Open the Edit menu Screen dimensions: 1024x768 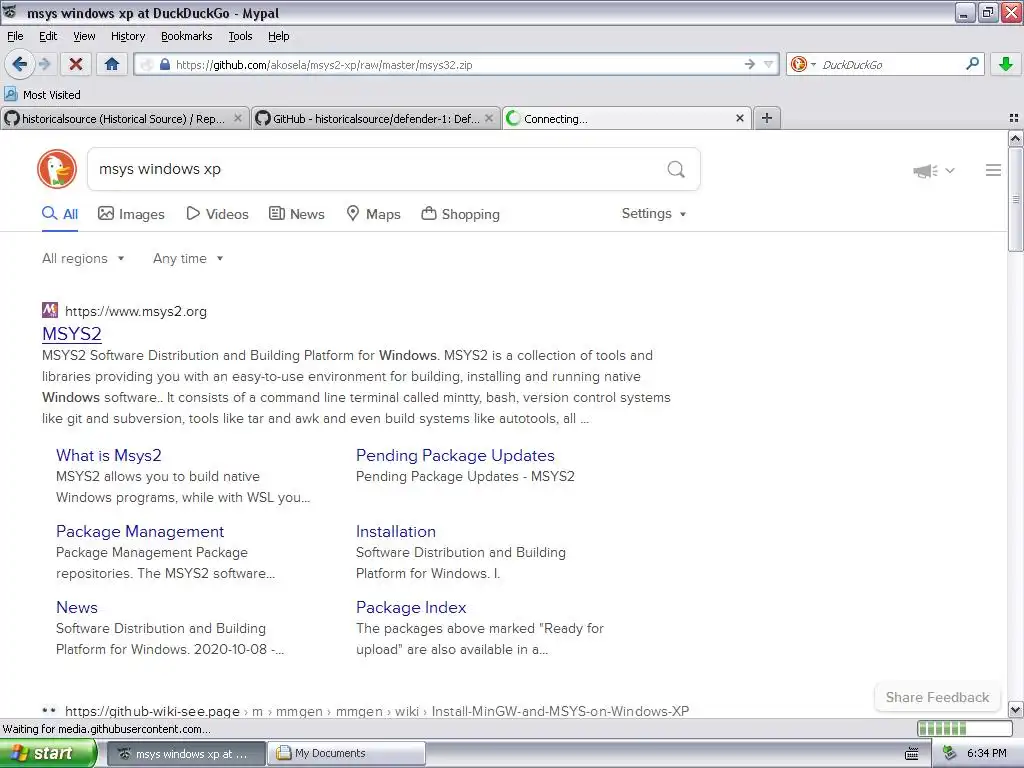48,36
